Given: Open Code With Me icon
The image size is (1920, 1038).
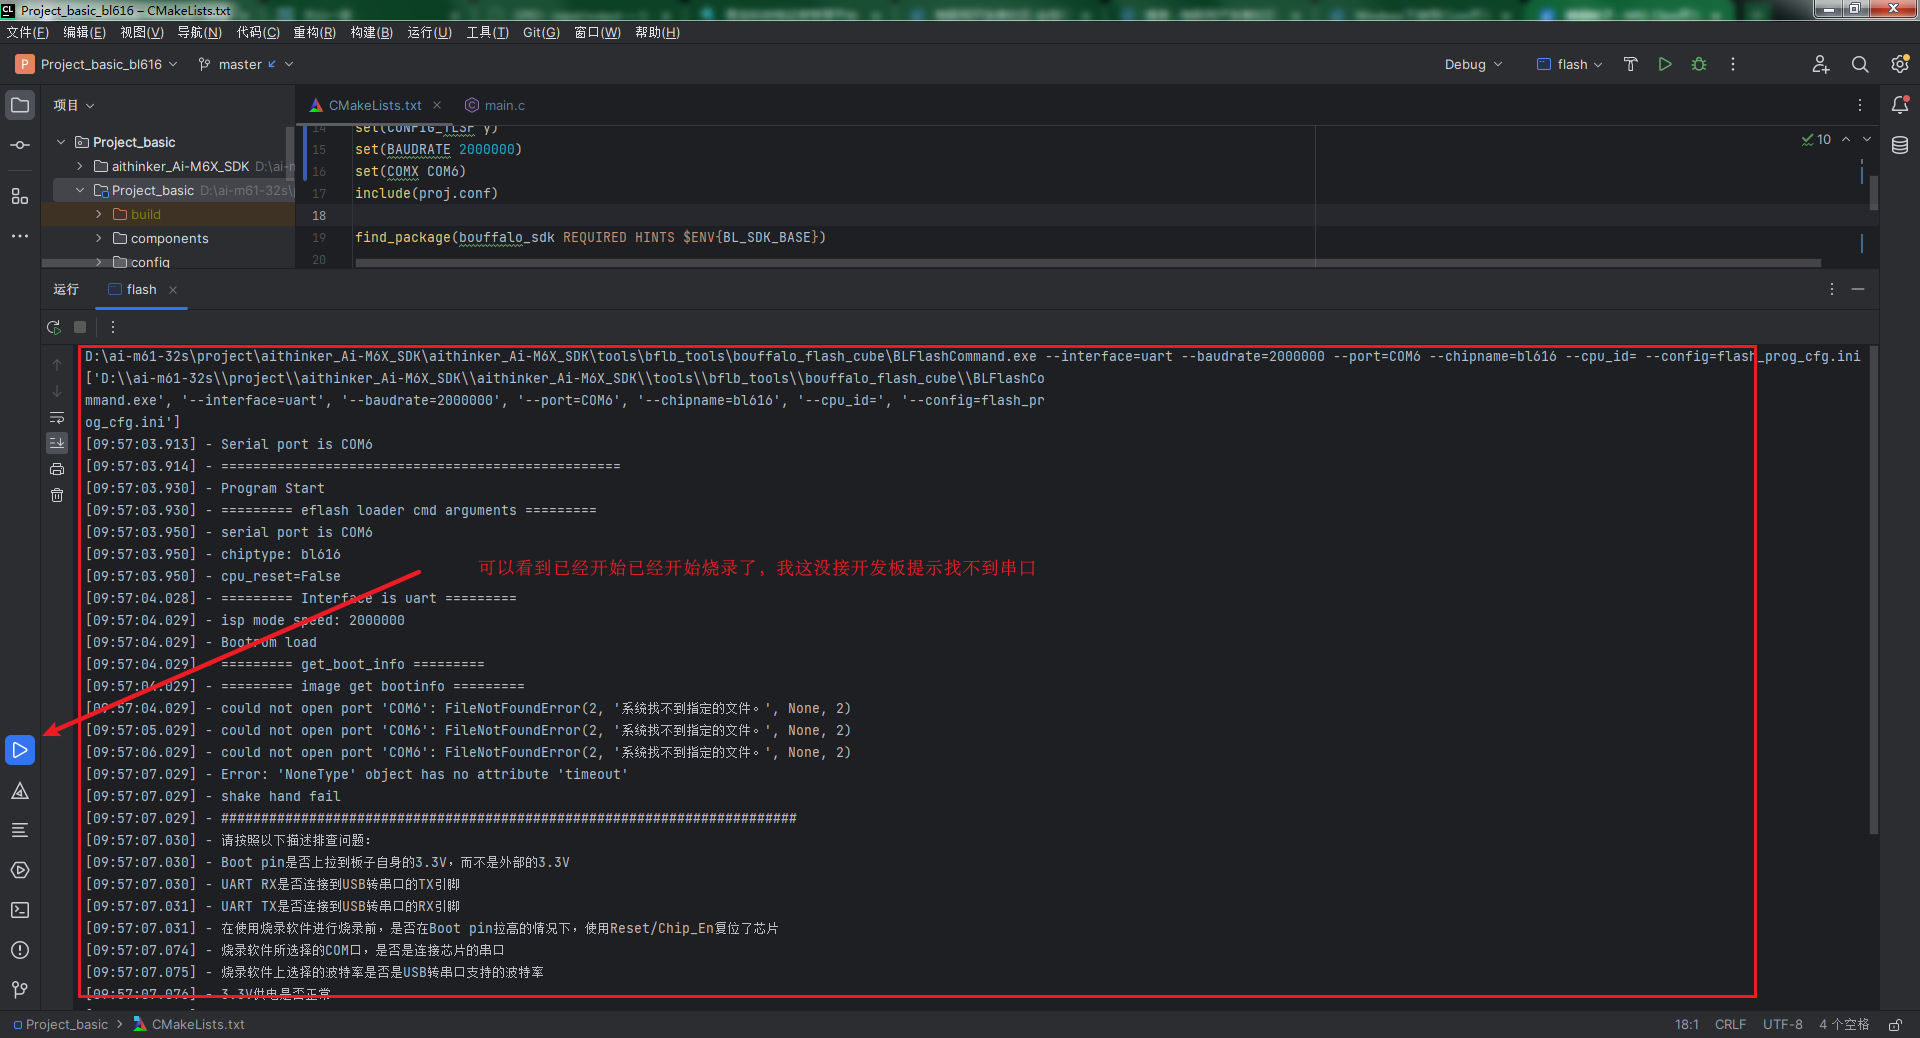Looking at the screenshot, I should point(1821,64).
